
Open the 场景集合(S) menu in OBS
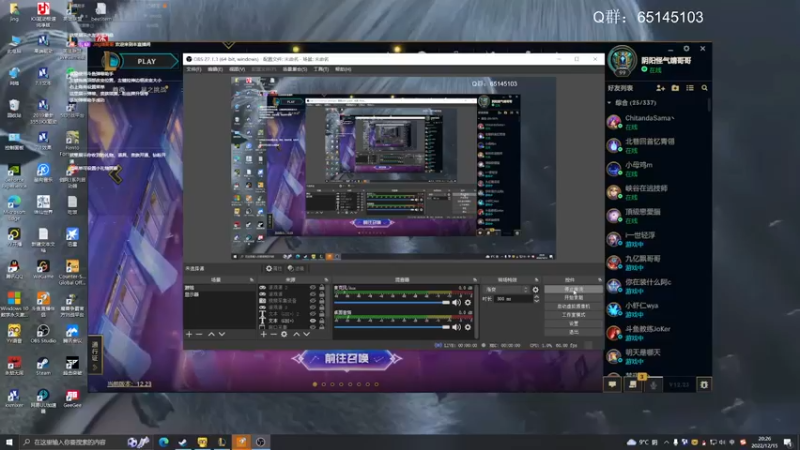(295, 69)
